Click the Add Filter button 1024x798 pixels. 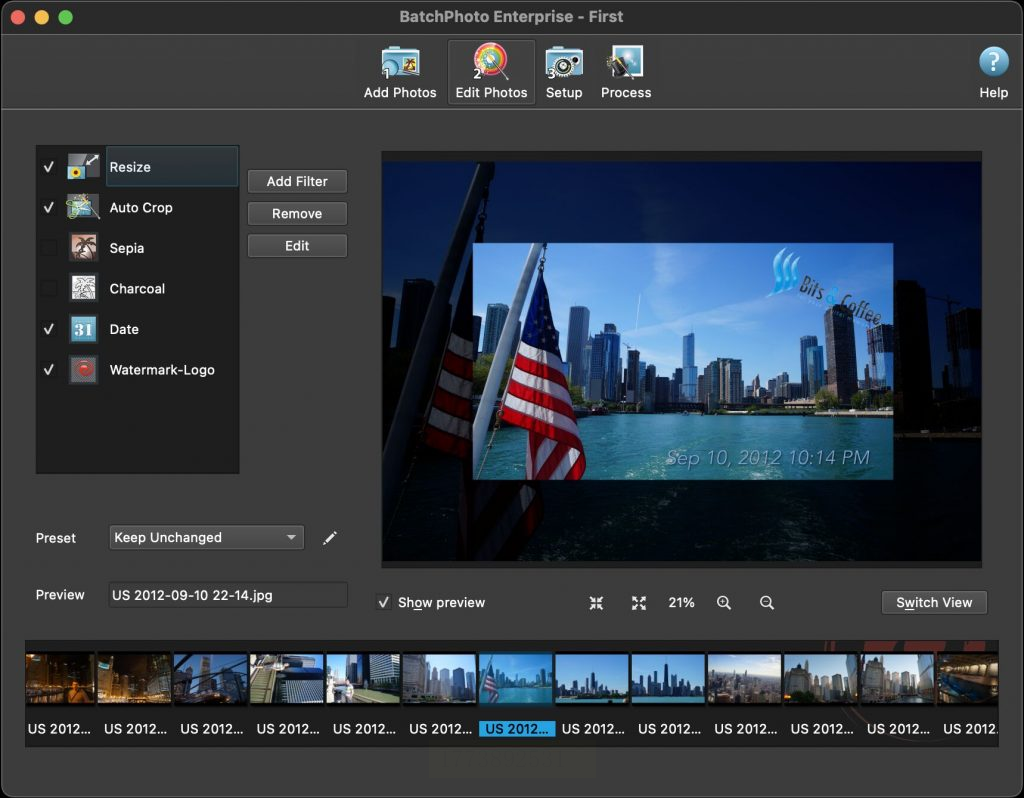tap(297, 181)
